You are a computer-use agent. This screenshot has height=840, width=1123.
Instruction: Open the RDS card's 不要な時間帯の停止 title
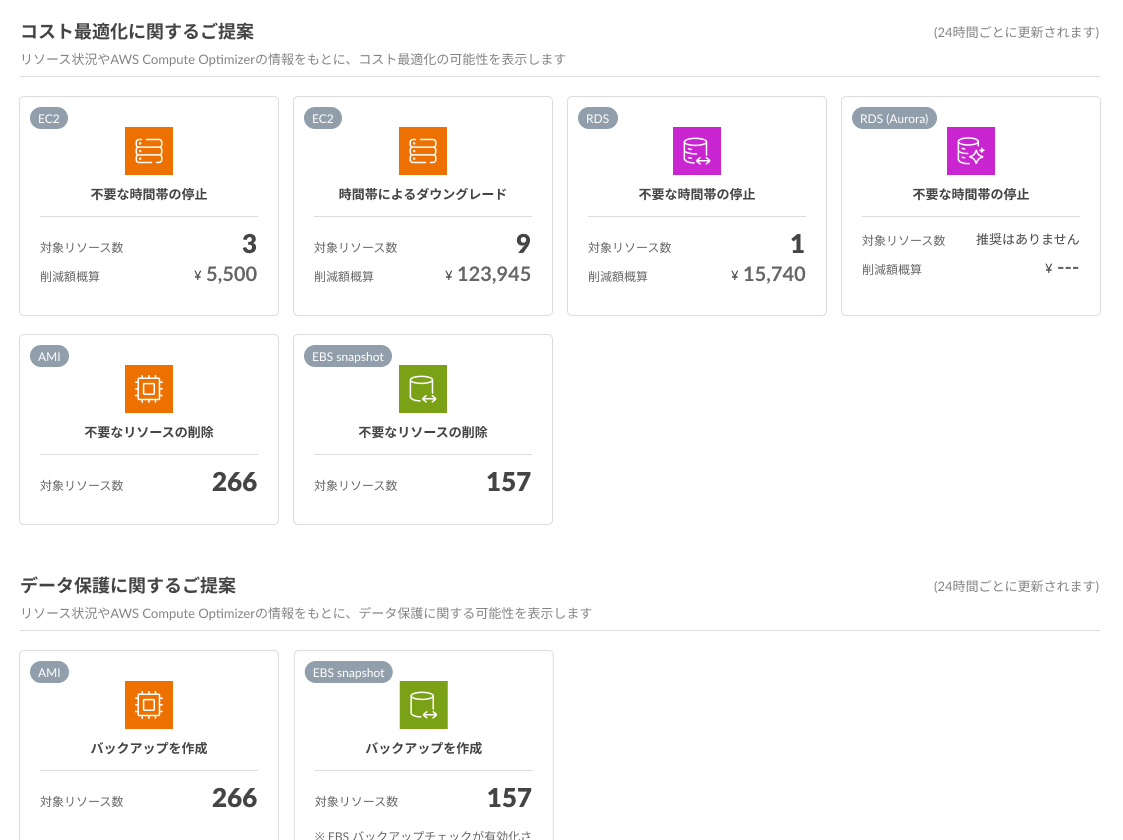[697, 194]
